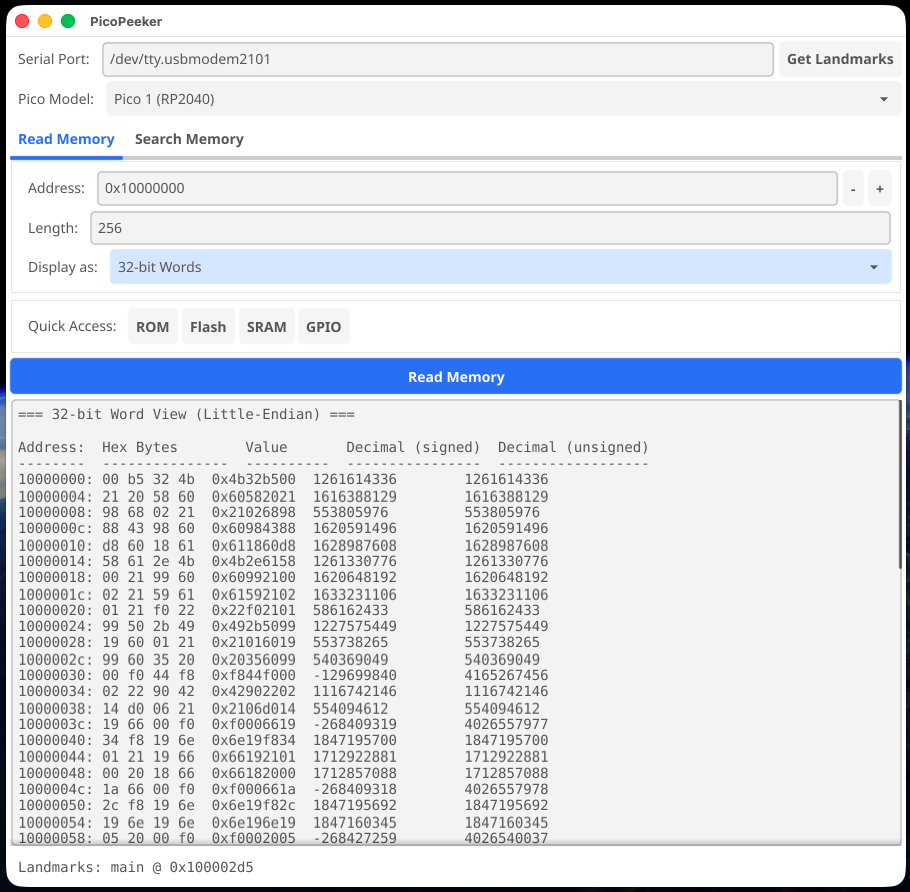
Task: Click unsigned decimal 4026540037
Action: tap(506, 839)
